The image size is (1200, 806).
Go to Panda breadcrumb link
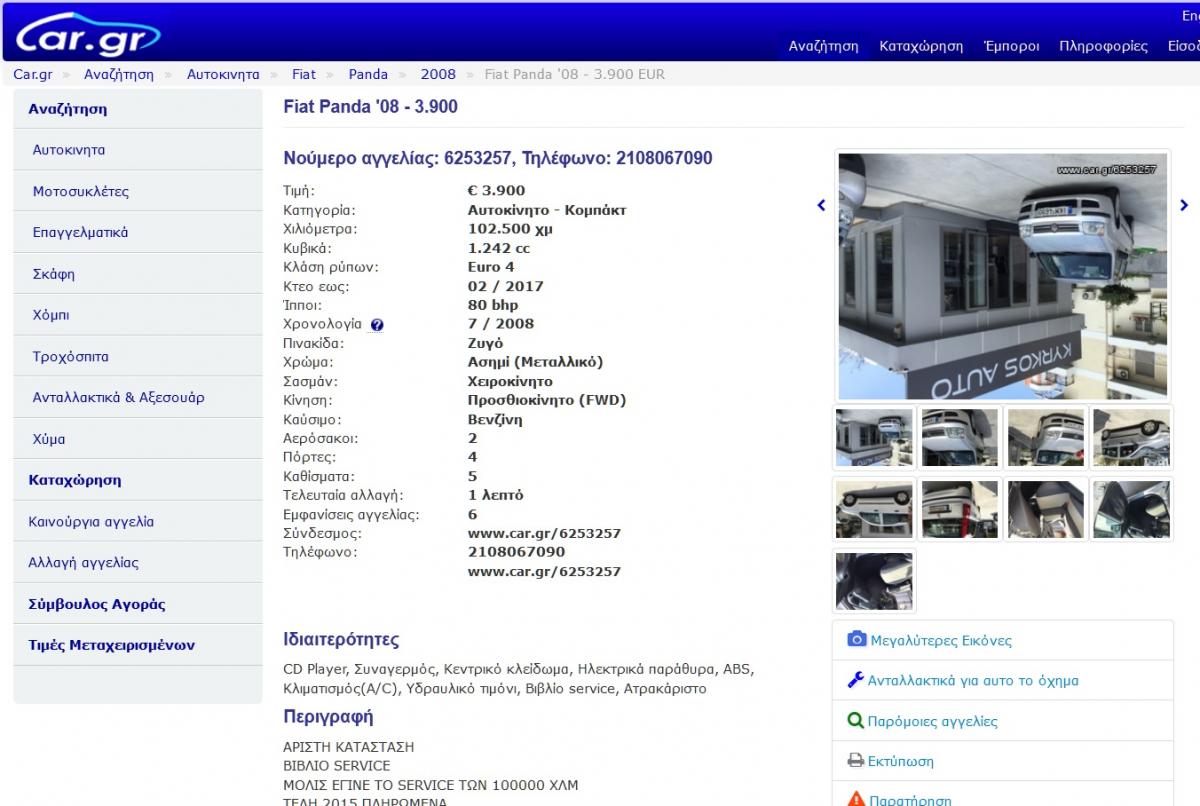click(368, 74)
